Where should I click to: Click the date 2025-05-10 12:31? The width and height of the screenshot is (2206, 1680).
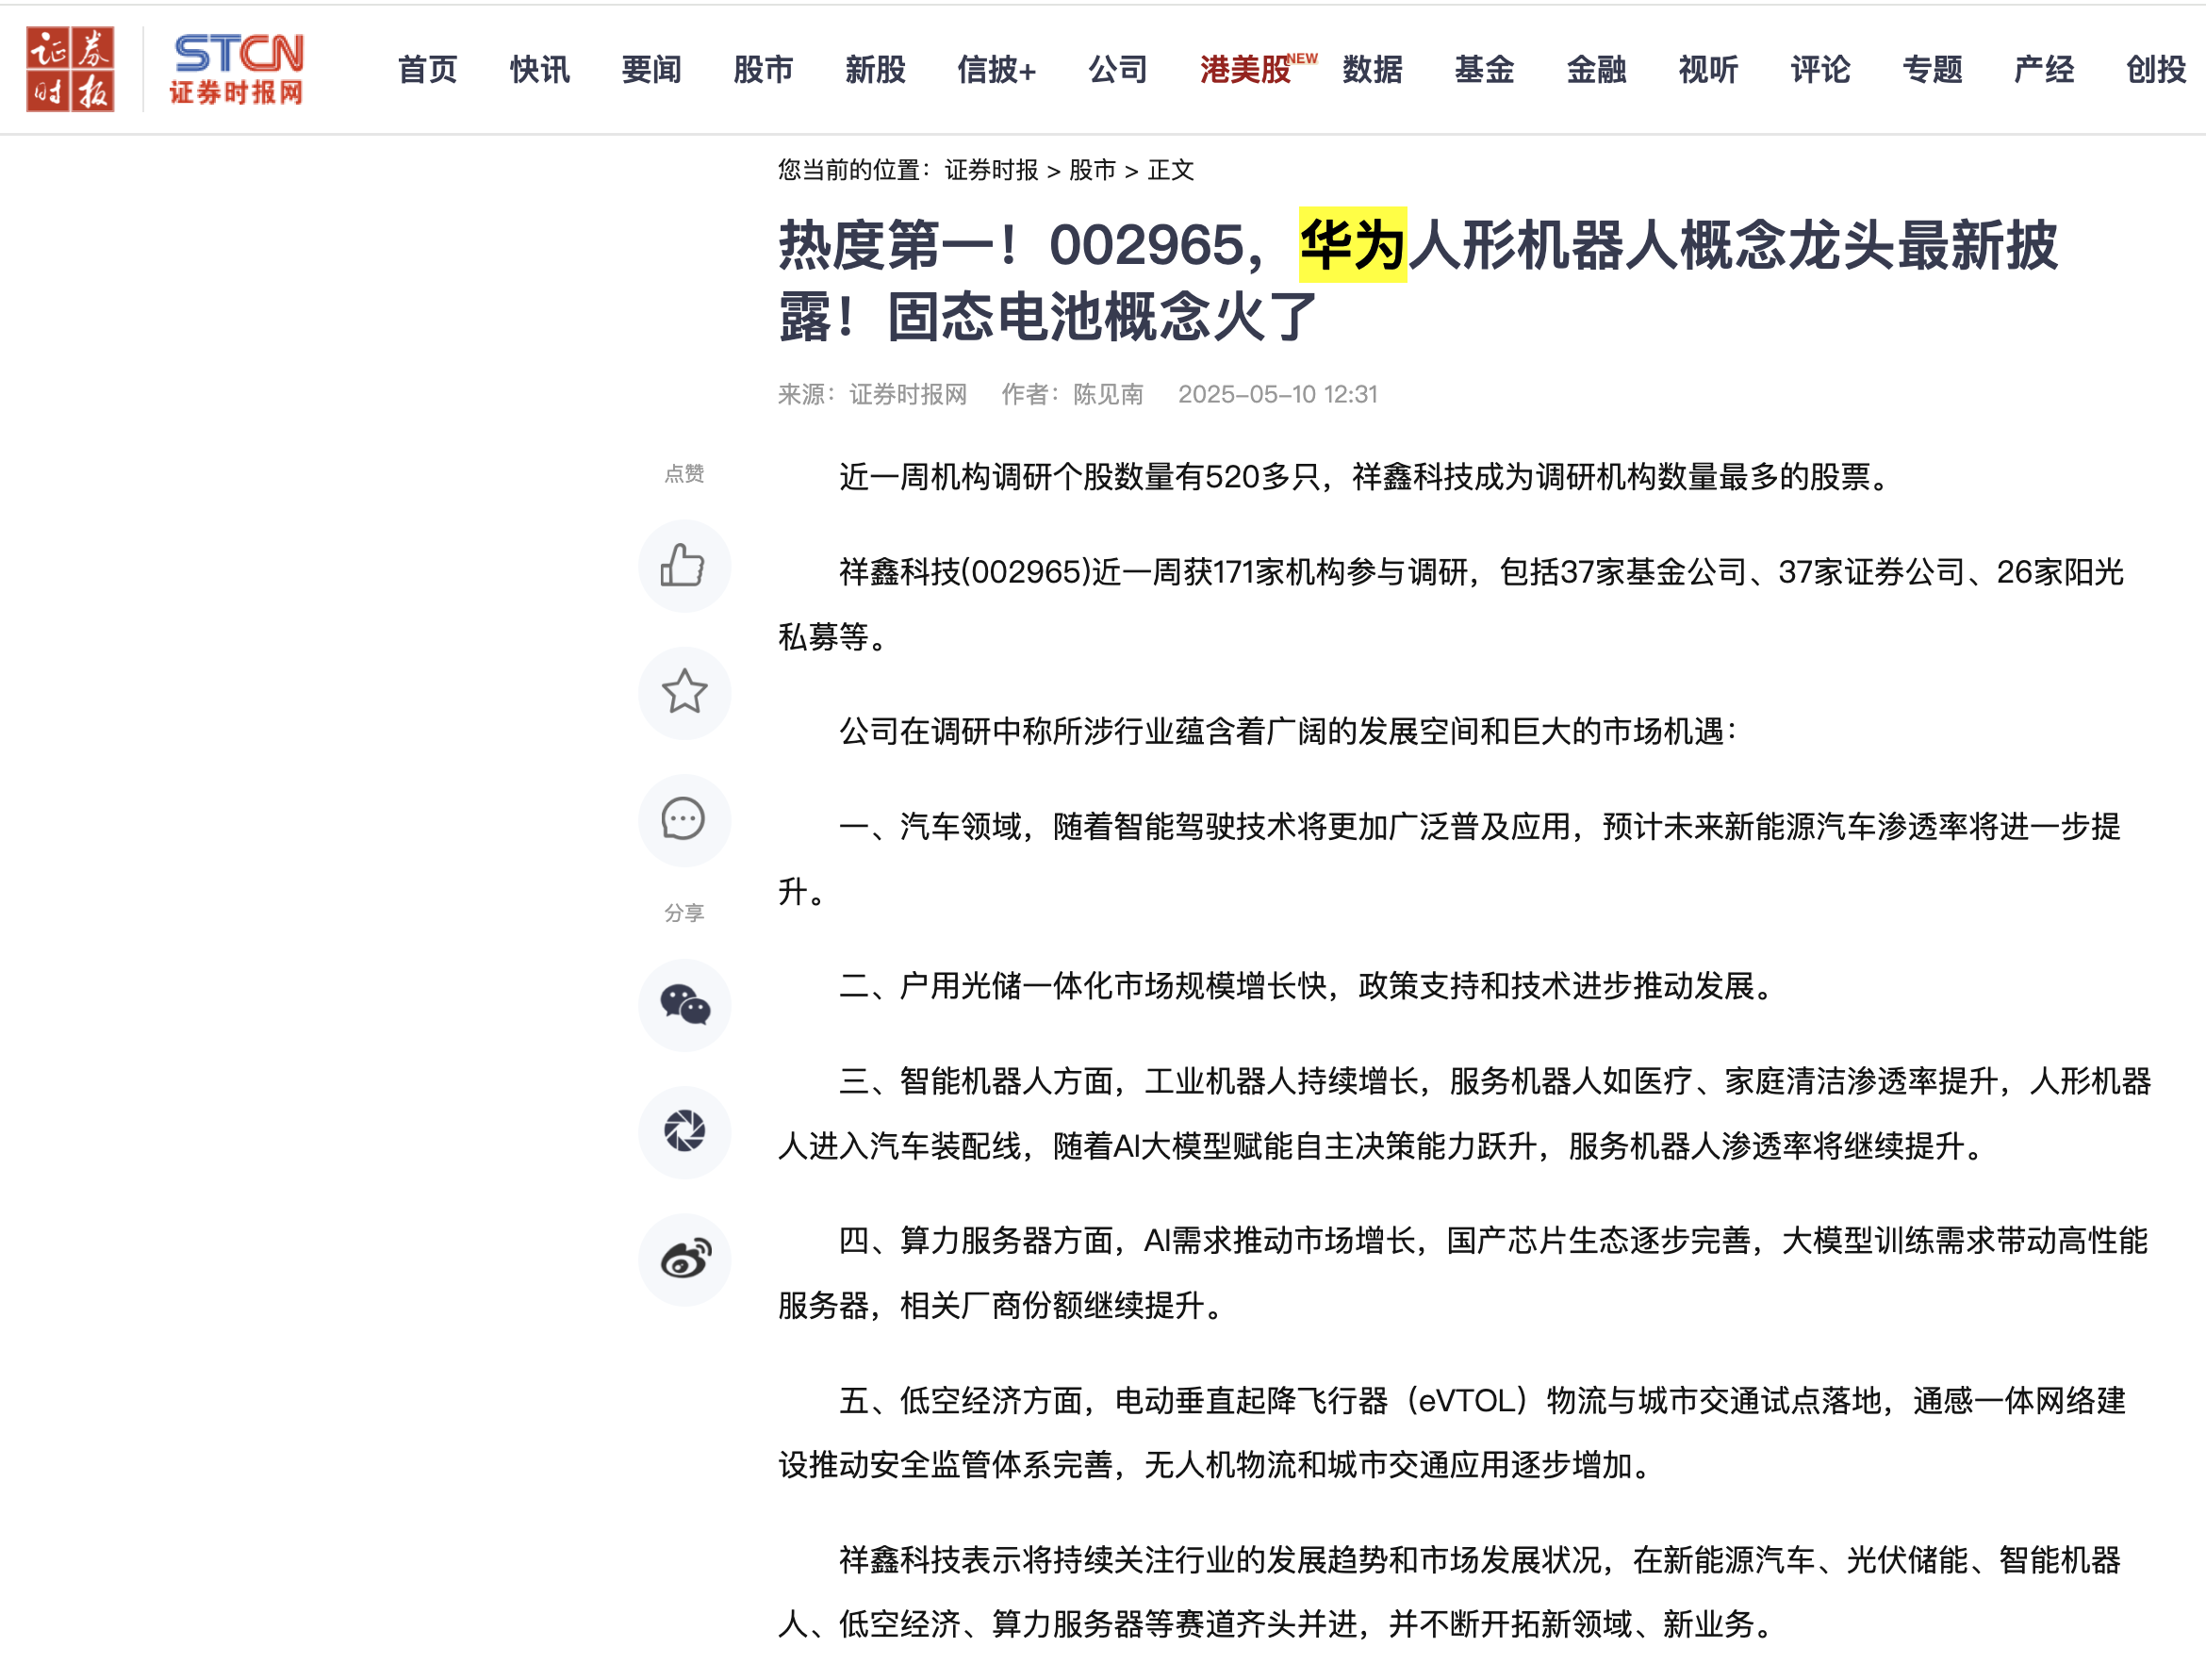[x=1277, y=394]
